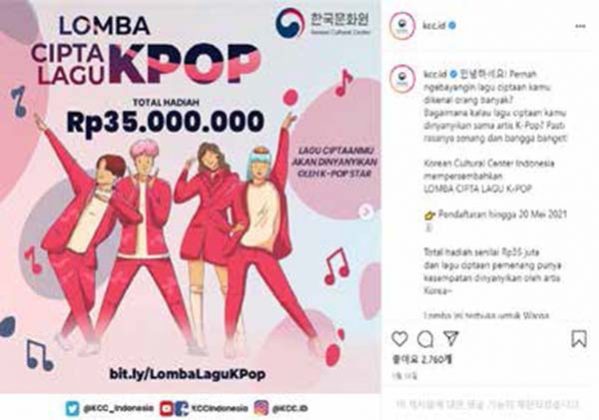Open the kcc.id username in caption

434,73
